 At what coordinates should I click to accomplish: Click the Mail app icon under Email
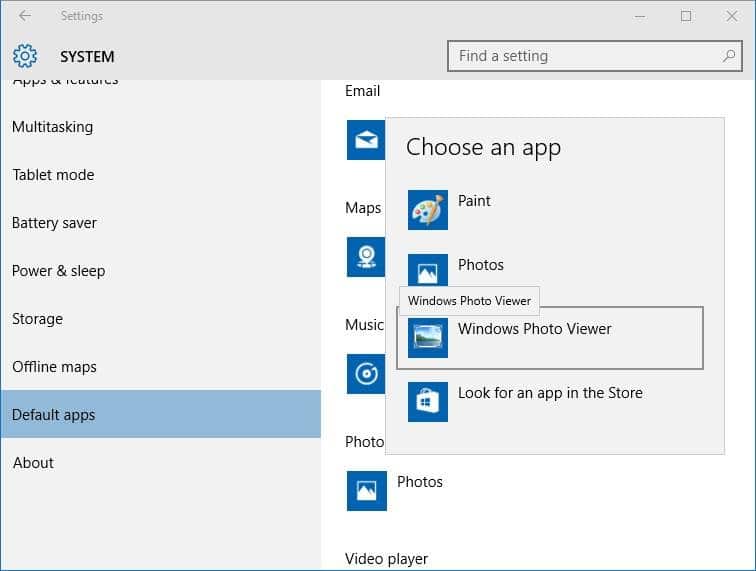(x=366, y=140)
